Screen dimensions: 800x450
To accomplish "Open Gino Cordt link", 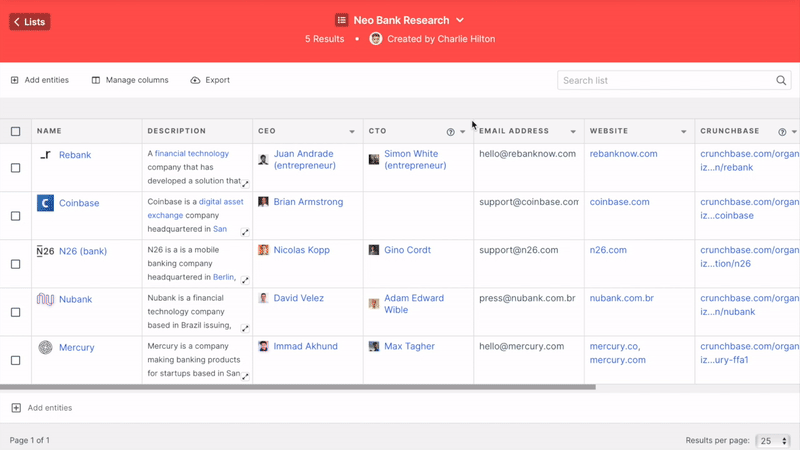I will [x=407, y=250].
